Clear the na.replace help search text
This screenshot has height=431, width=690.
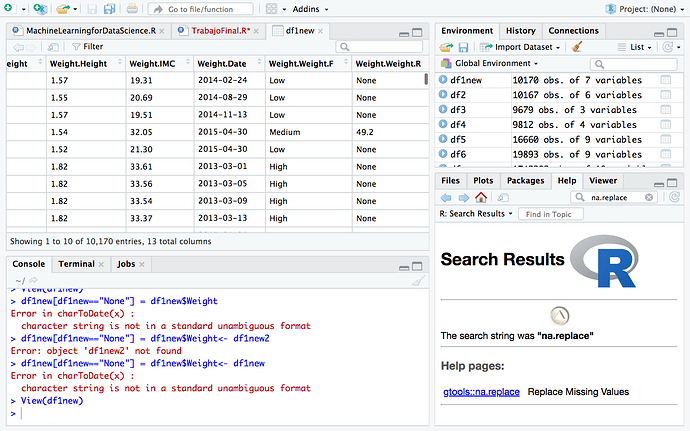[x=648, y=198]
